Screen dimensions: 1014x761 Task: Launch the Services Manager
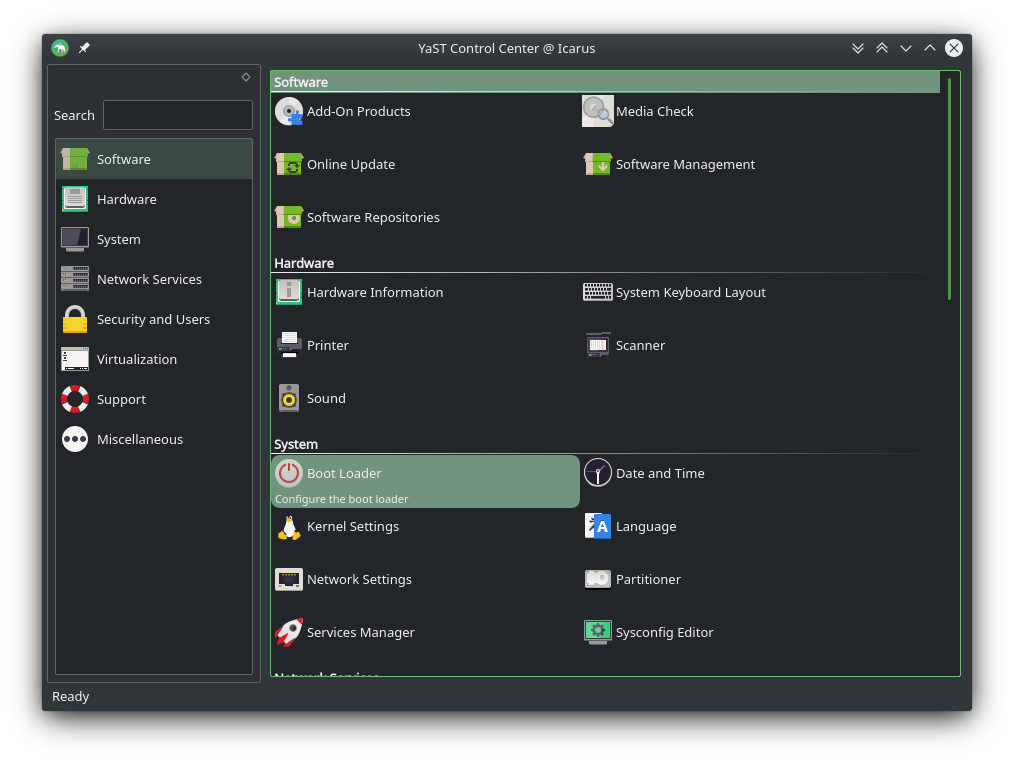[359, 632]
